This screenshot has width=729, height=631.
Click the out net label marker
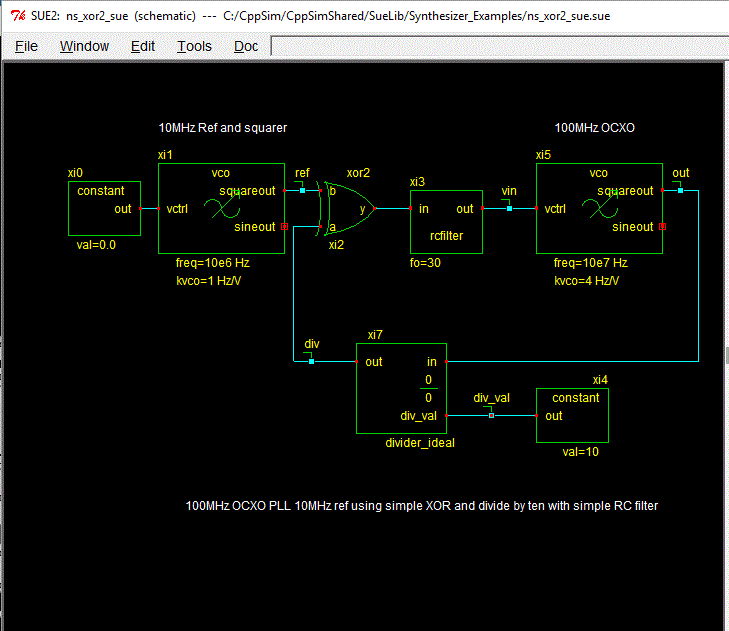(x=680, y=190)
